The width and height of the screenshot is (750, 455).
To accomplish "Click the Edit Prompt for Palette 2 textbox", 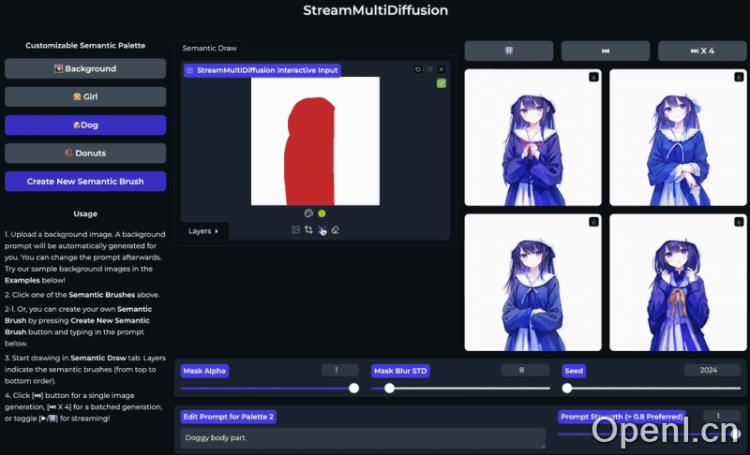I will coord(363,438).
